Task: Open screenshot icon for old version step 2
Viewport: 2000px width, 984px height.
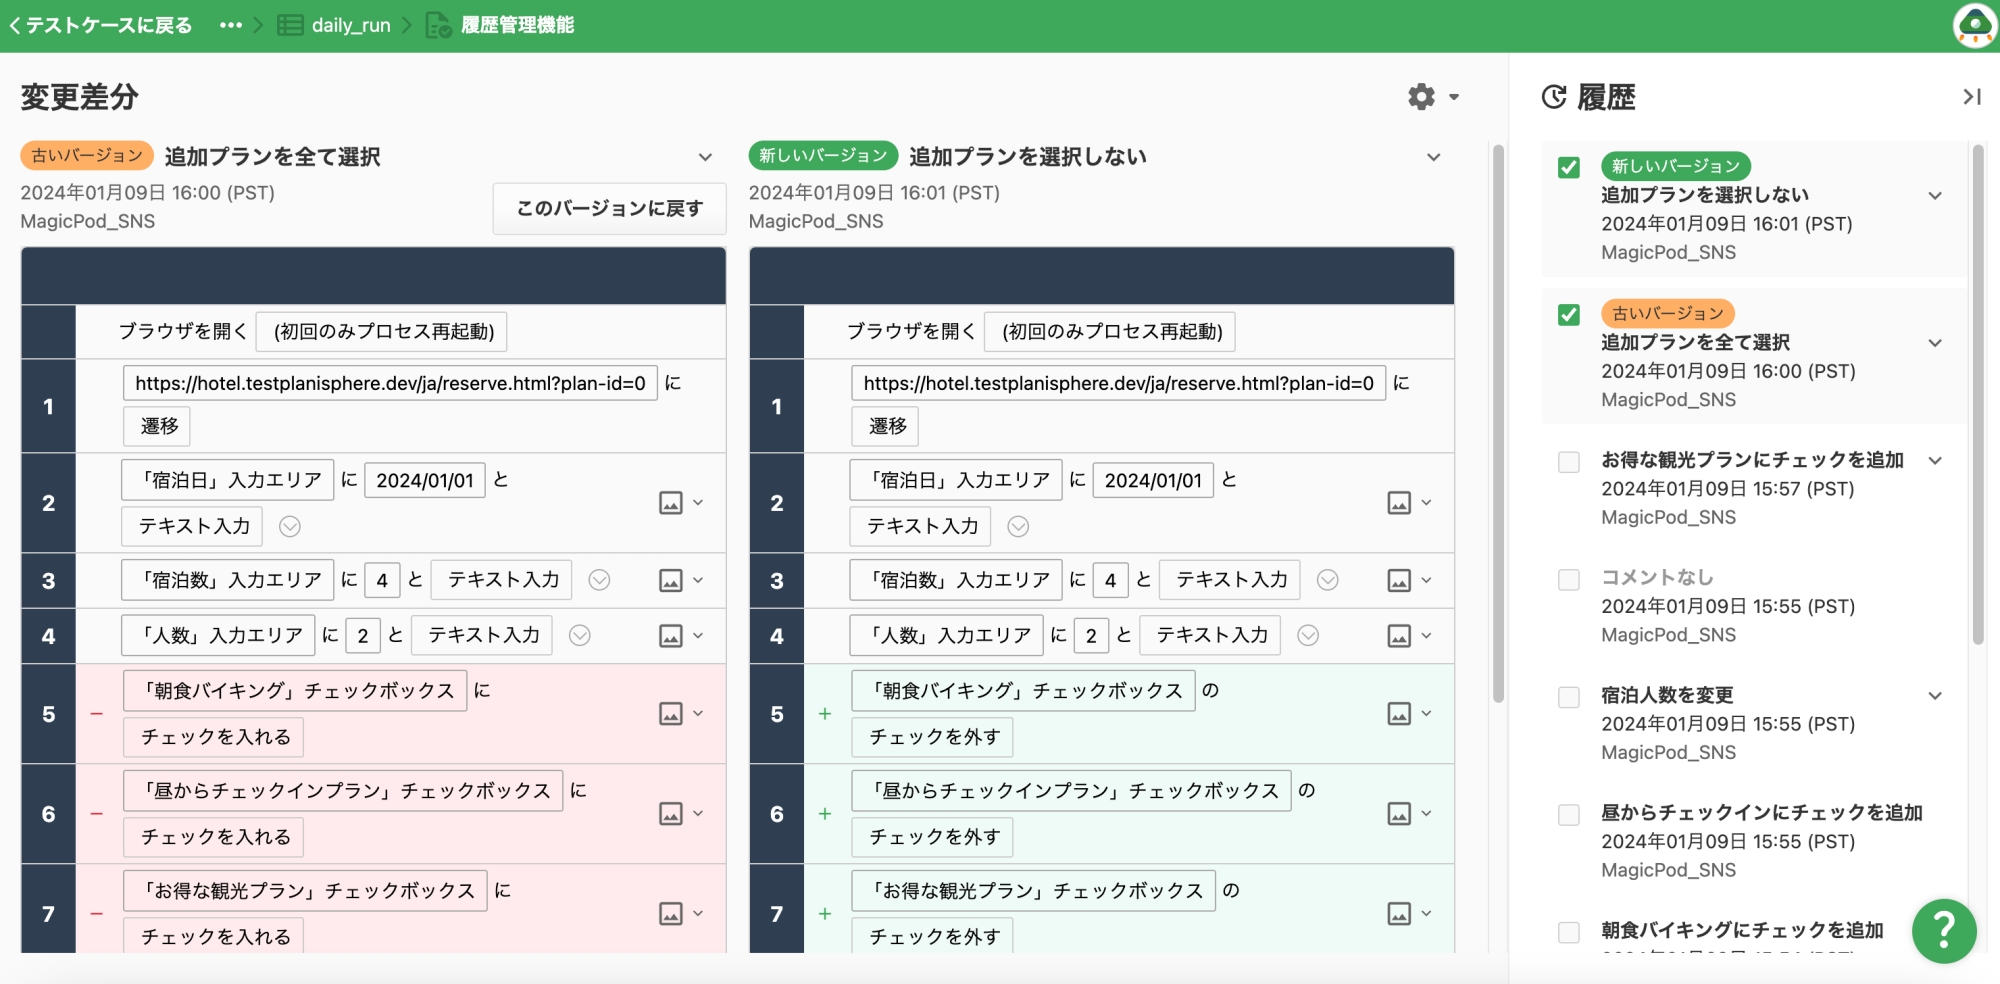Action: (x=671, y=503)
